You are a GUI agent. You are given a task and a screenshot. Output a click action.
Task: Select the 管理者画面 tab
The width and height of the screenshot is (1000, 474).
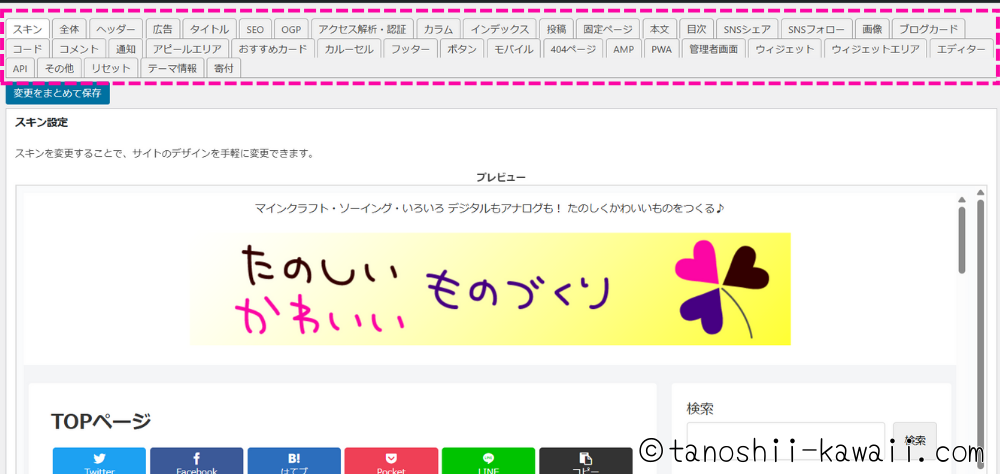click(x=713, y=48)
